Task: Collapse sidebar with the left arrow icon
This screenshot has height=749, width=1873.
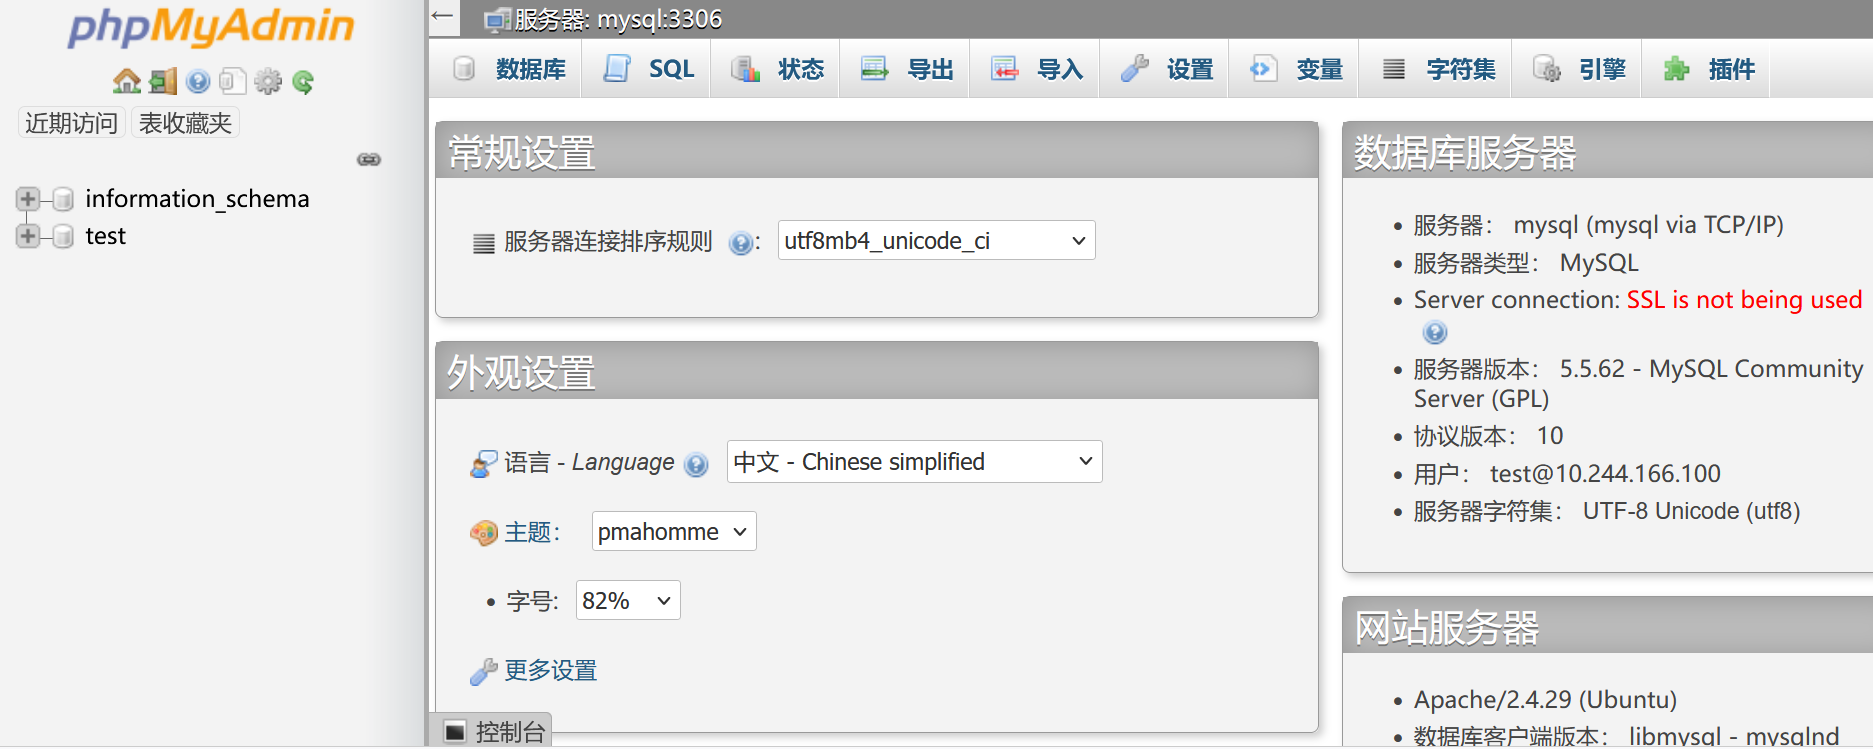Action: click(x=443, y=16)
